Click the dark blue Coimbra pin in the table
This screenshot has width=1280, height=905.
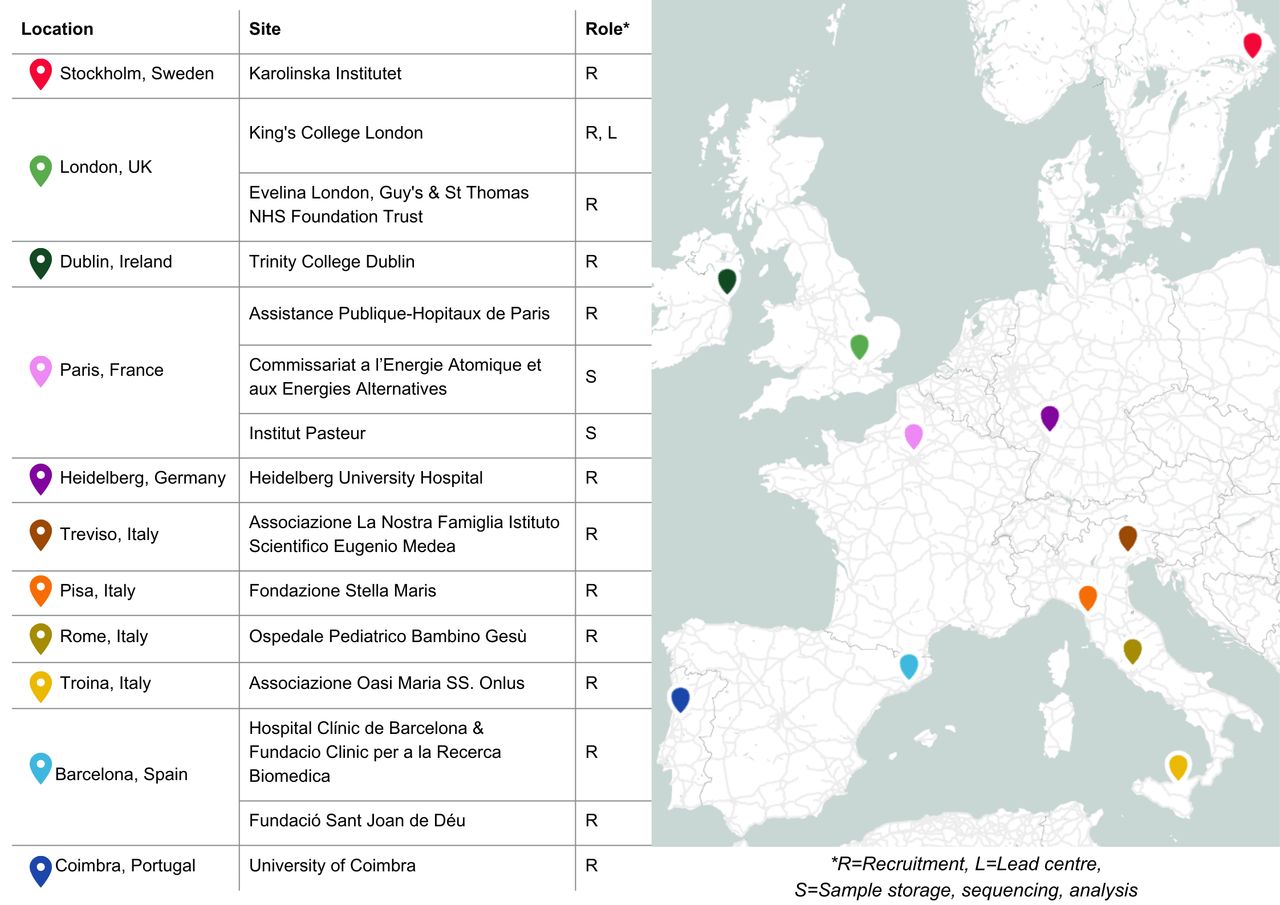click(x=41, y=869)
